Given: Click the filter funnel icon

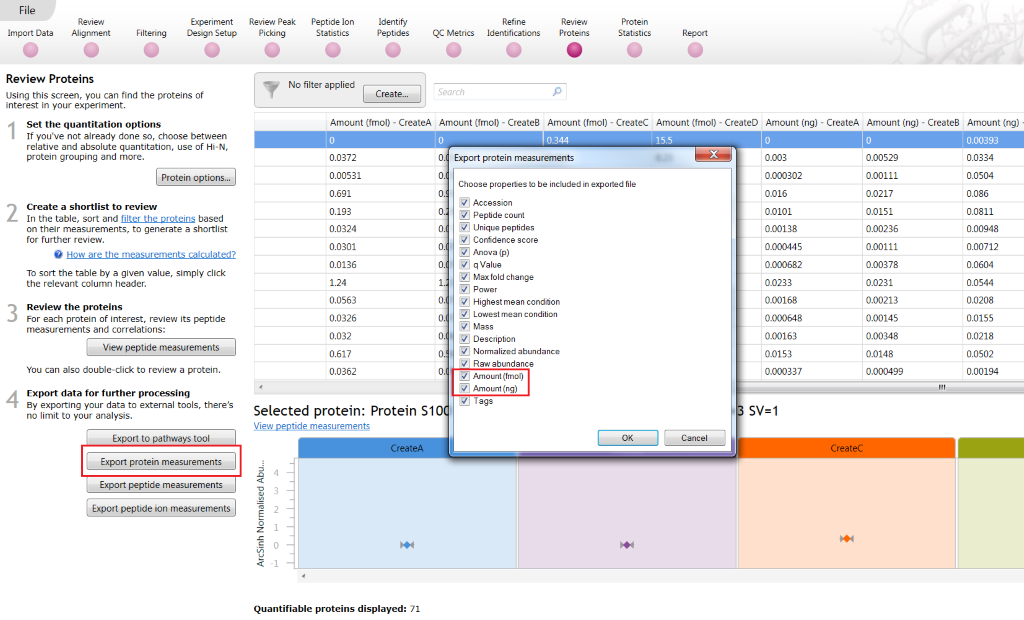Looking at the screenshot, I should 271,90.
